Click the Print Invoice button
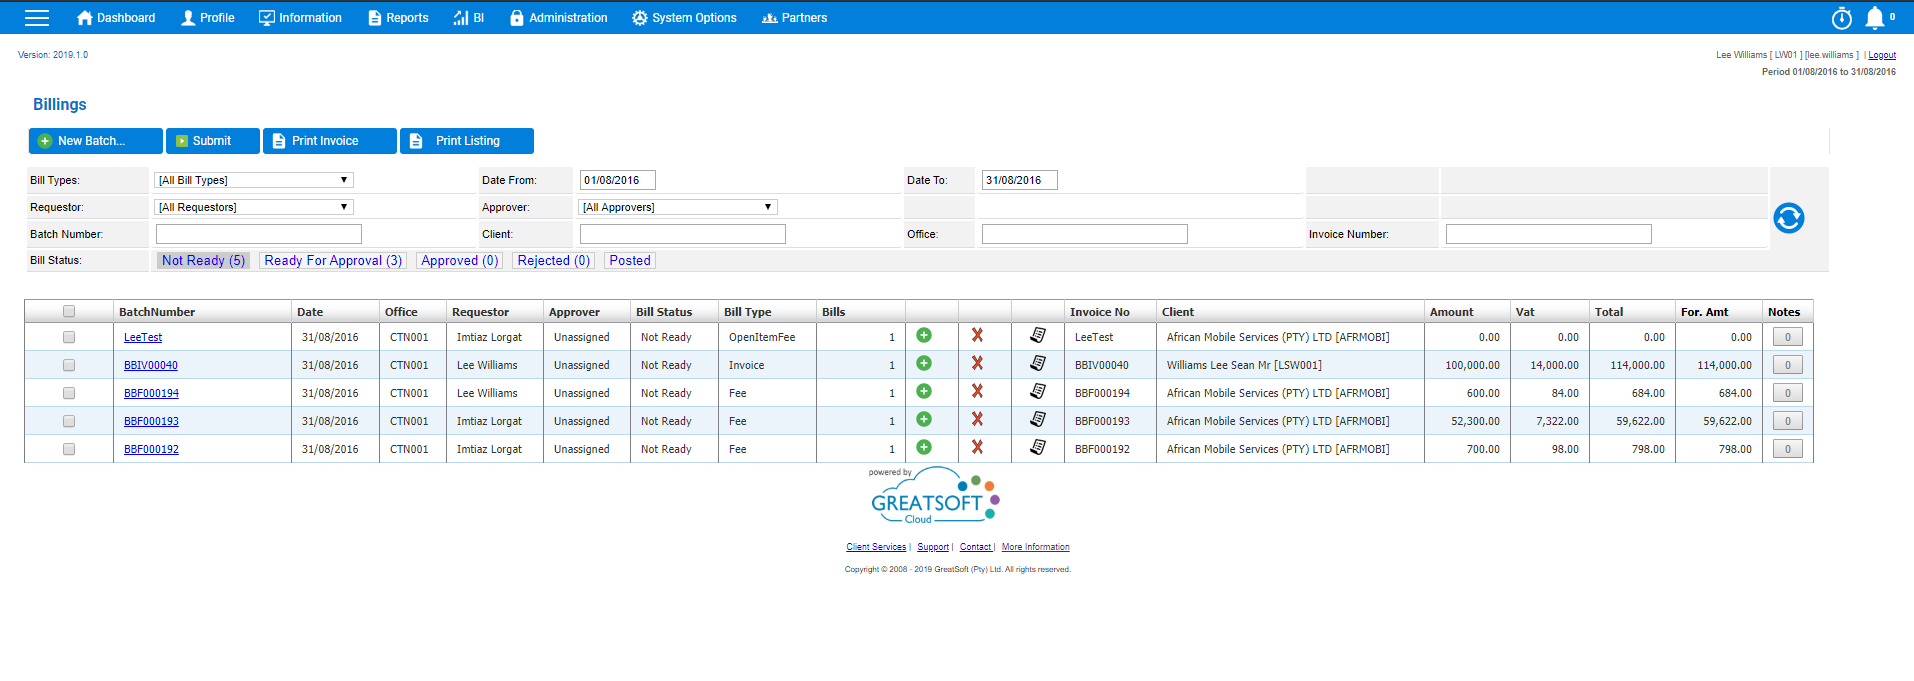Image resolution: width=1914 pixels, height=681 pixels. click(330, 141)
